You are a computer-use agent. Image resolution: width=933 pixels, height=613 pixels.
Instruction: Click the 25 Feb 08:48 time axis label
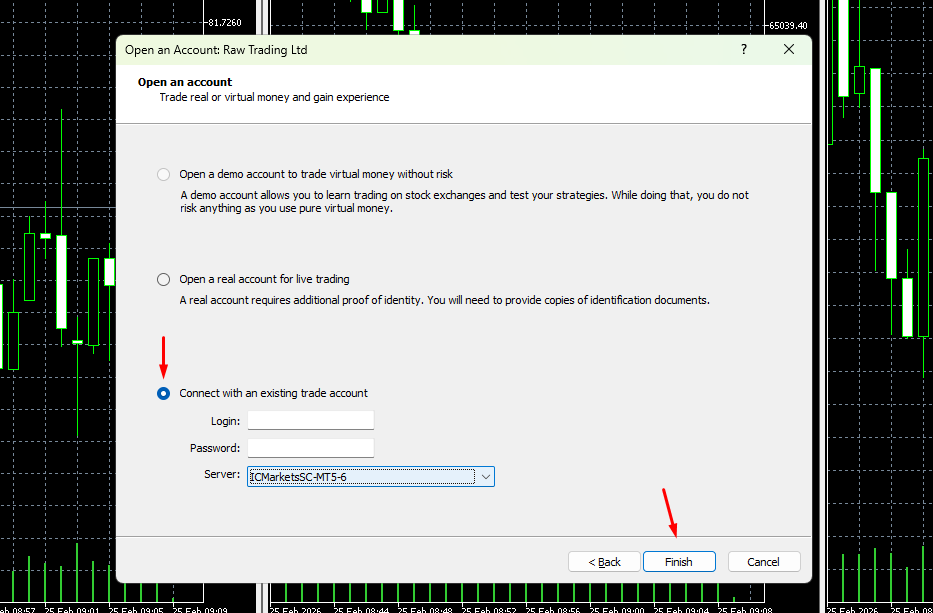tap(425, 608)
